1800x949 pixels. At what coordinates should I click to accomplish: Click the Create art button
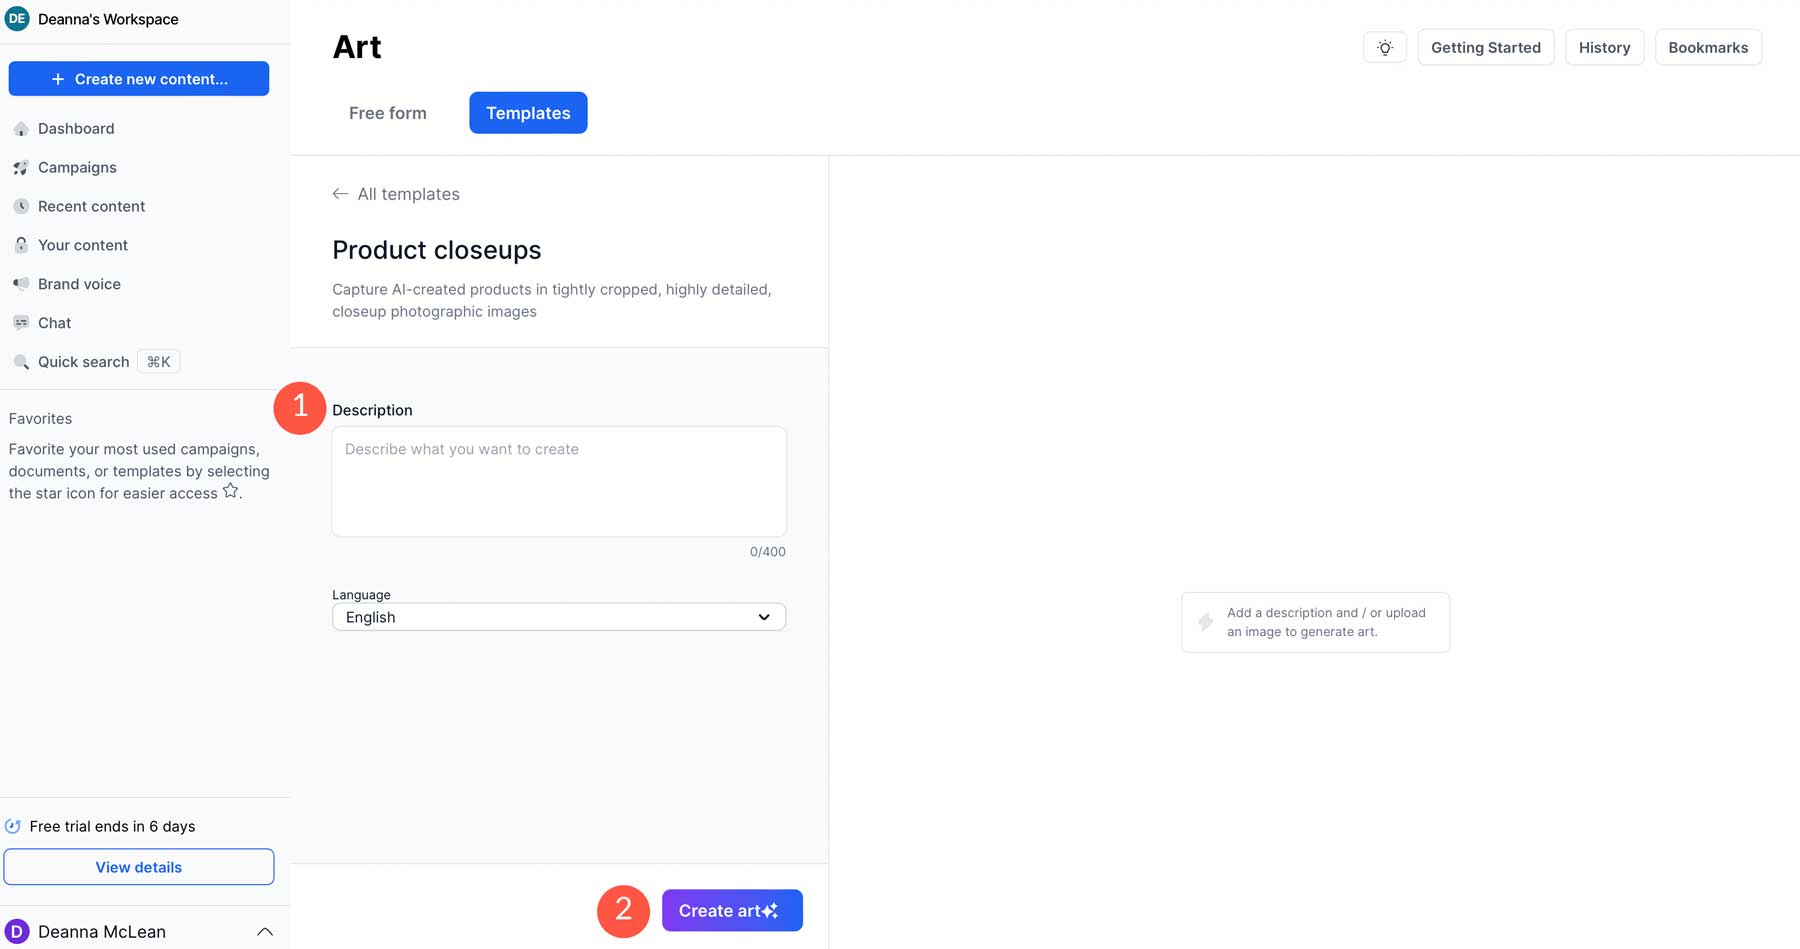(x=731, y=910)
